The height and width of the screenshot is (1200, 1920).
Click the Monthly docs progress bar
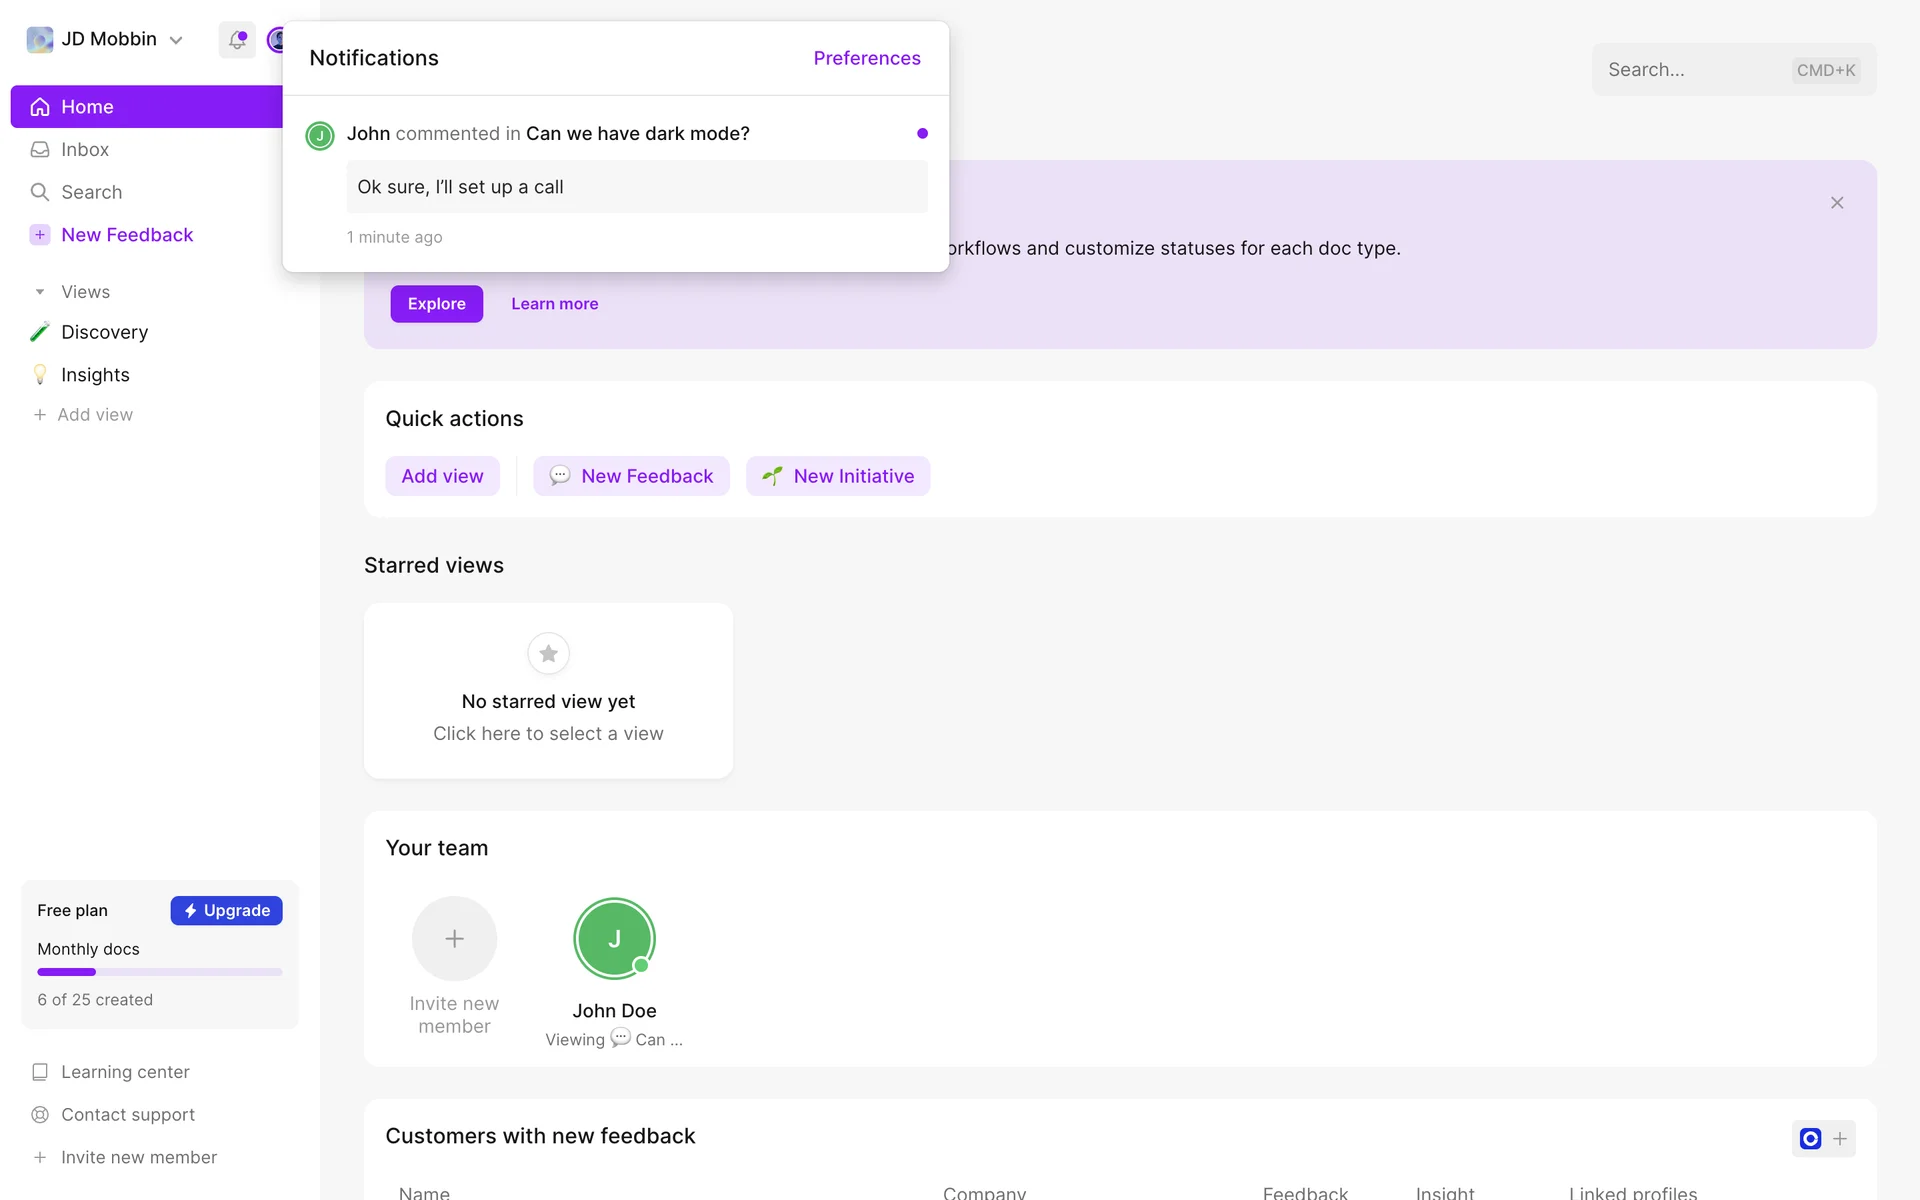(160, 972)
